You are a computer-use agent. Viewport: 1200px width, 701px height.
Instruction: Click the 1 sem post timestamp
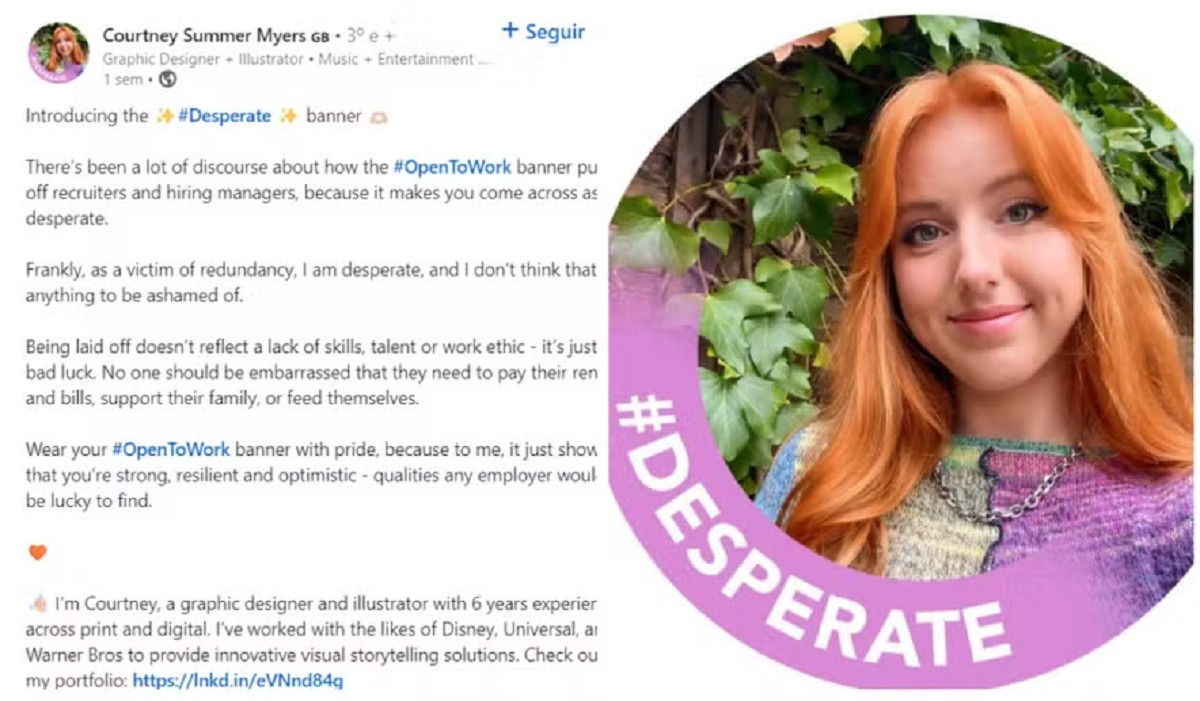point(122,79)
